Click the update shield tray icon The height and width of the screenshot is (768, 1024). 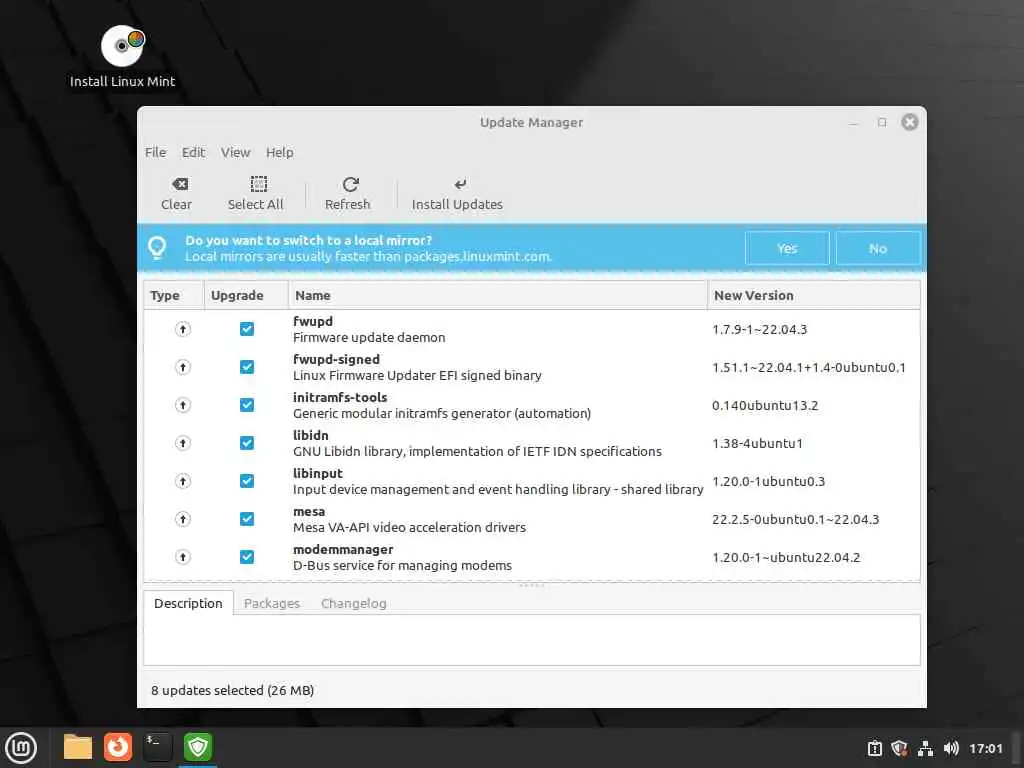click(899, 748)
